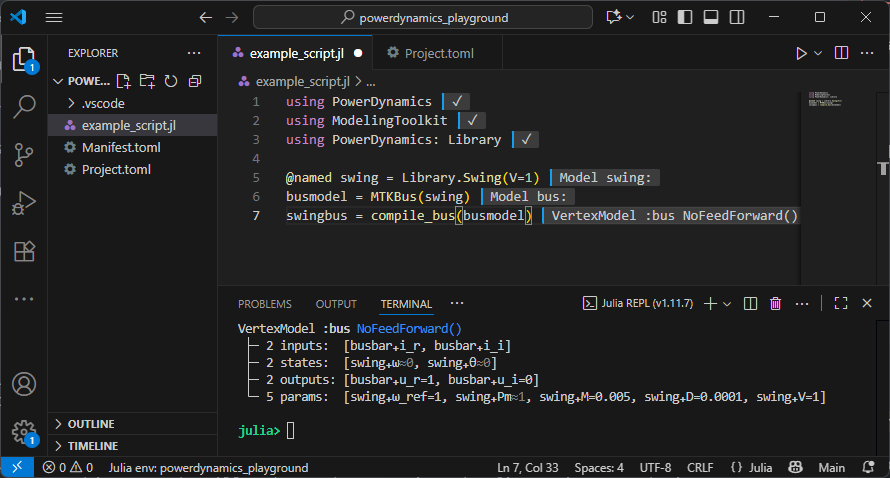Open the Extensions view
This screenshot has height=478, width=890.
(24, 251)
